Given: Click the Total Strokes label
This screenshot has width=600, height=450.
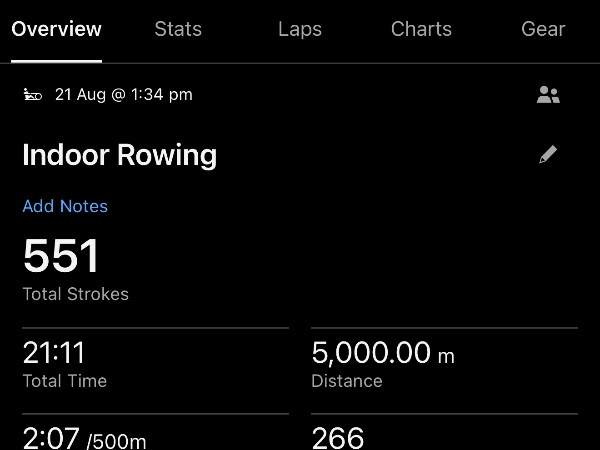Looking at the screenshot, I should point(76,294).
